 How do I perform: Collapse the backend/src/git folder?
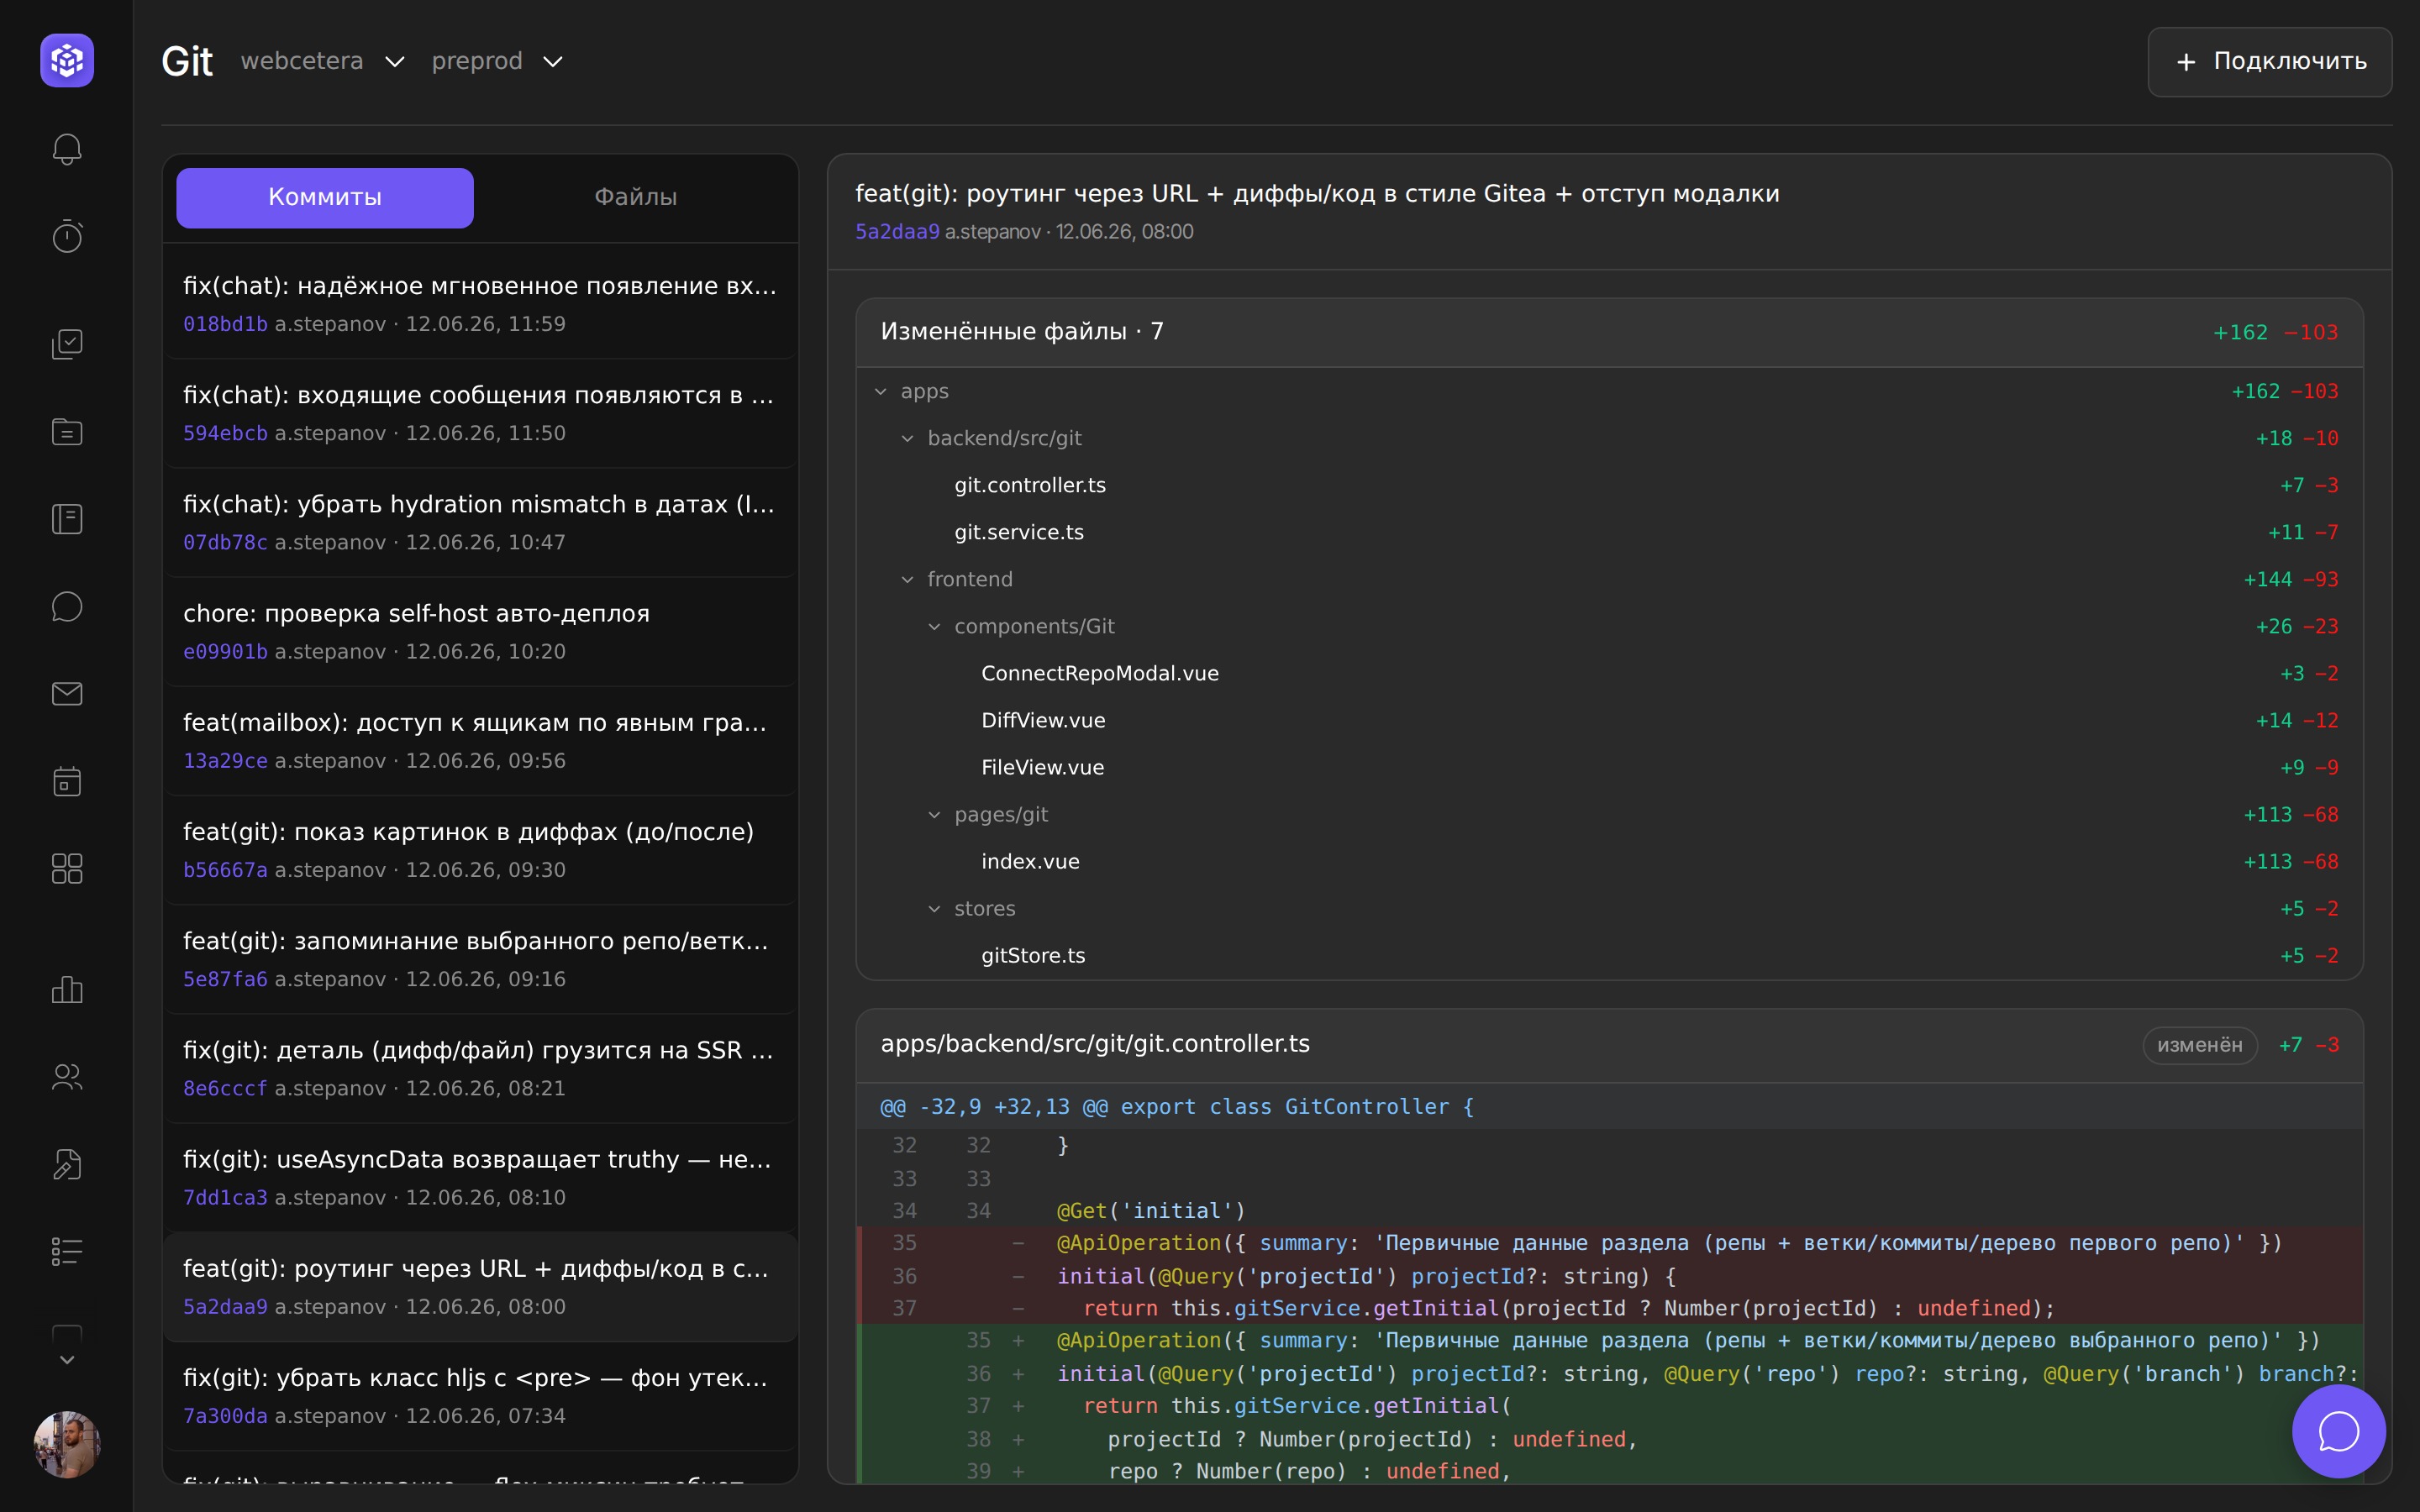pyautogui.click(x=908, y=439)
